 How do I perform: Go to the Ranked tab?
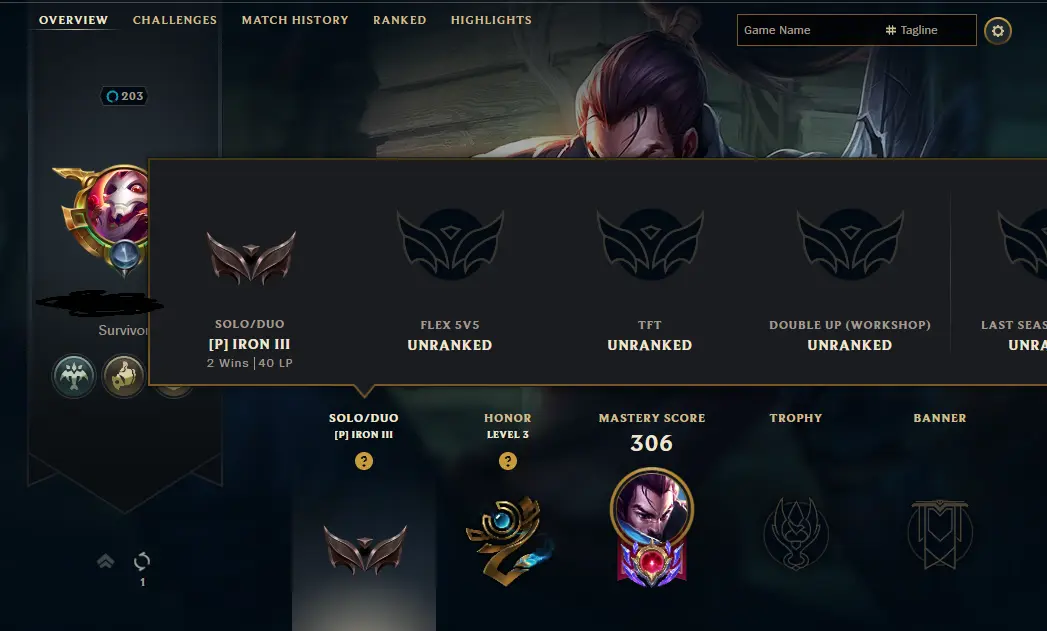pyautogui.click(x=400, y=20)
